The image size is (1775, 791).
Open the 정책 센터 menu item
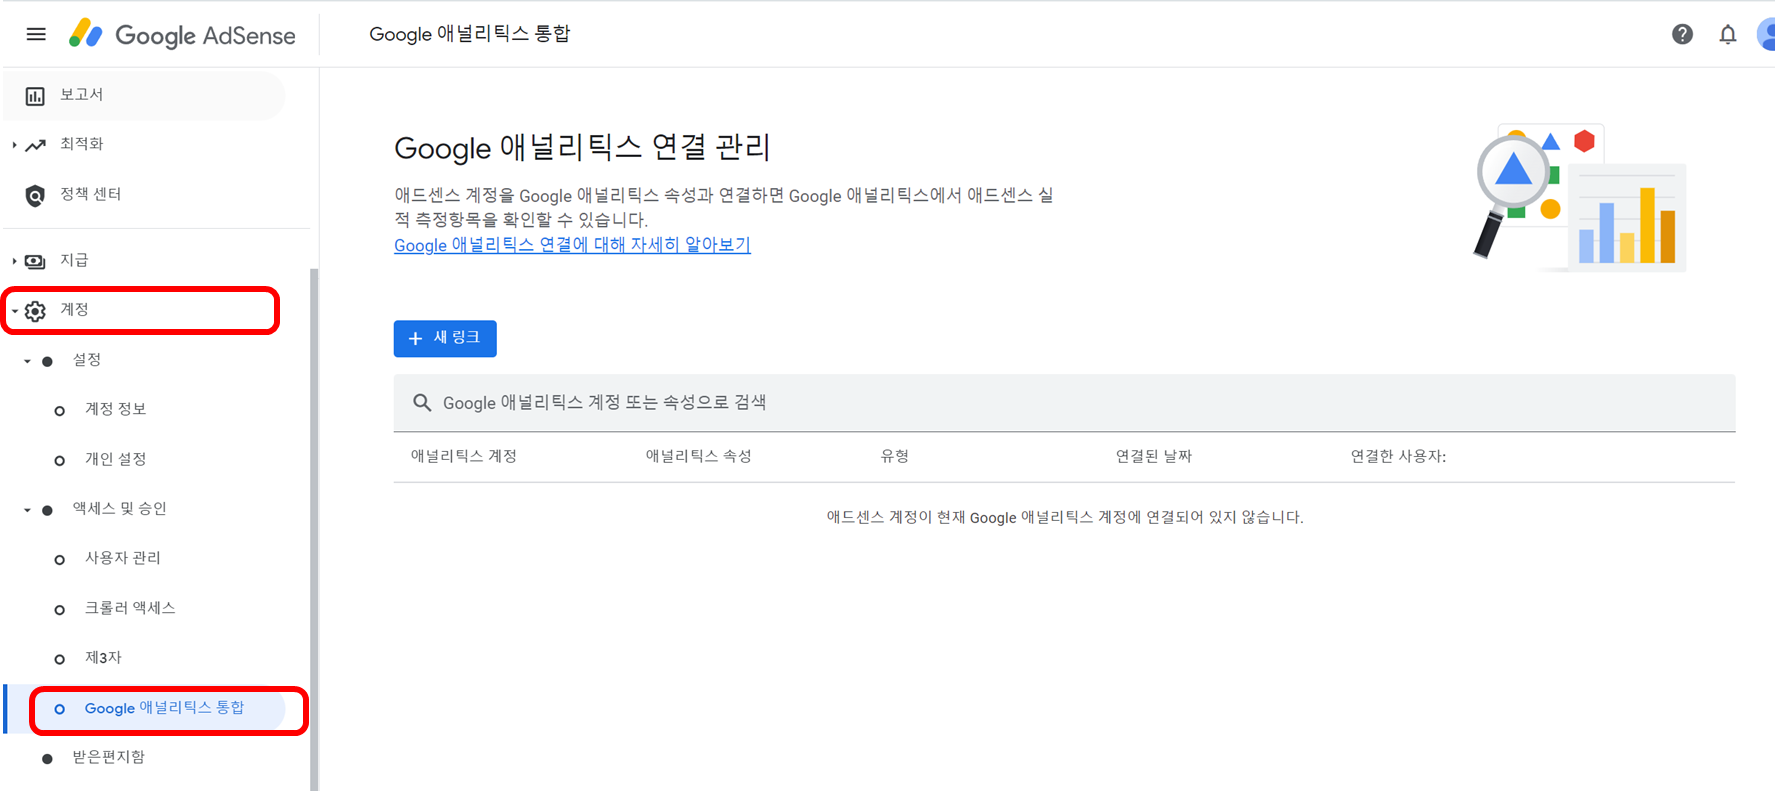[x=145, y=194]
